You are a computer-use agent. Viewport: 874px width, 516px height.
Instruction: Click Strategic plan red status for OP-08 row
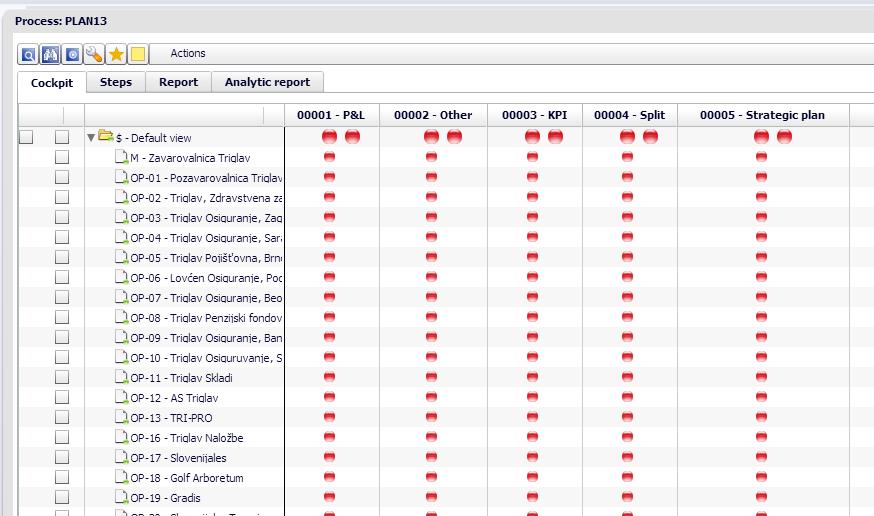tap(761, 317)
